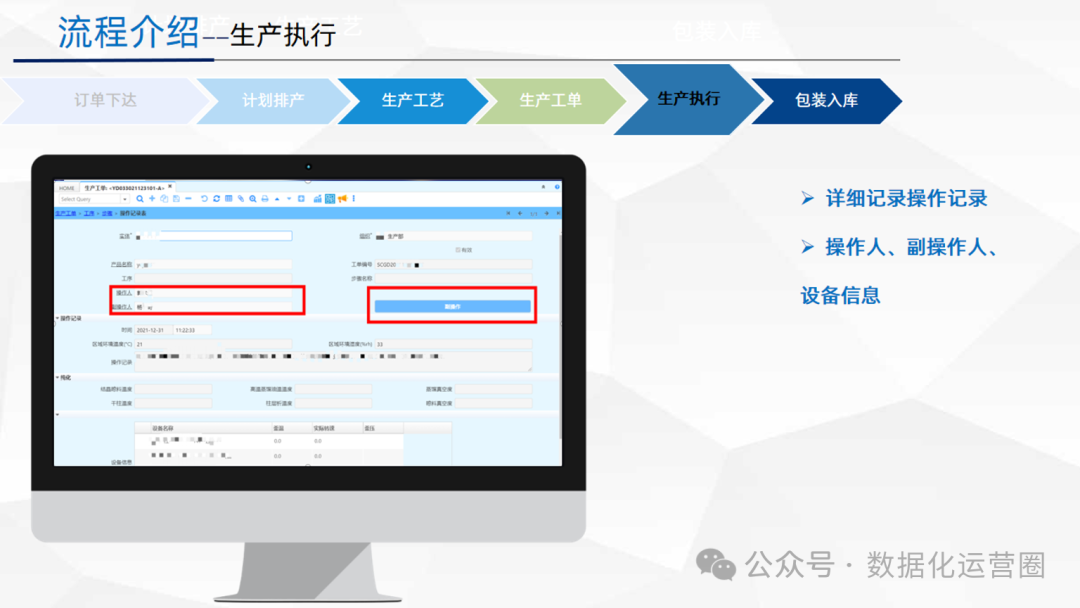Toggle the 有效 checkbox
The image size is (1080, 608).
[458, 250]
